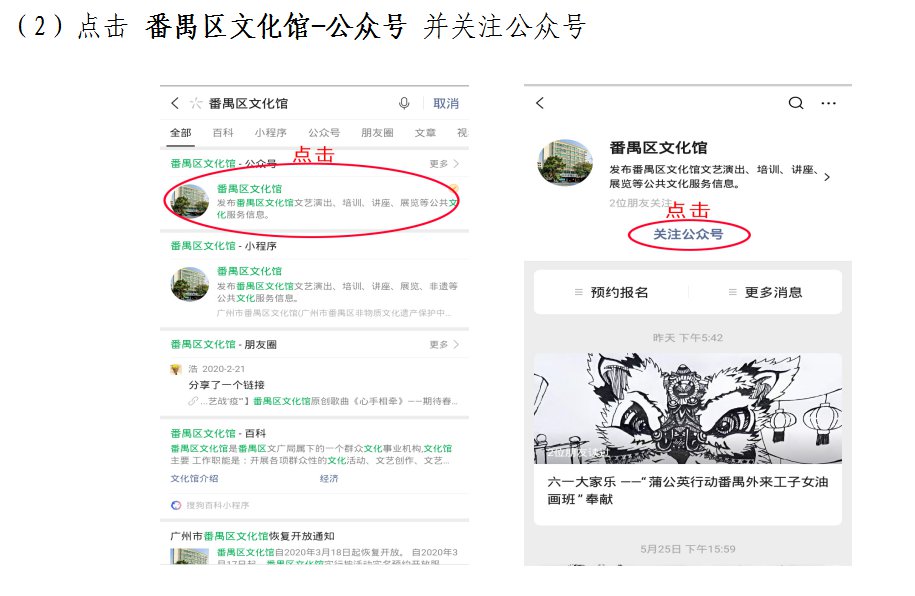
Task: Open the lion dance article thumbnail
Action: 688,408
